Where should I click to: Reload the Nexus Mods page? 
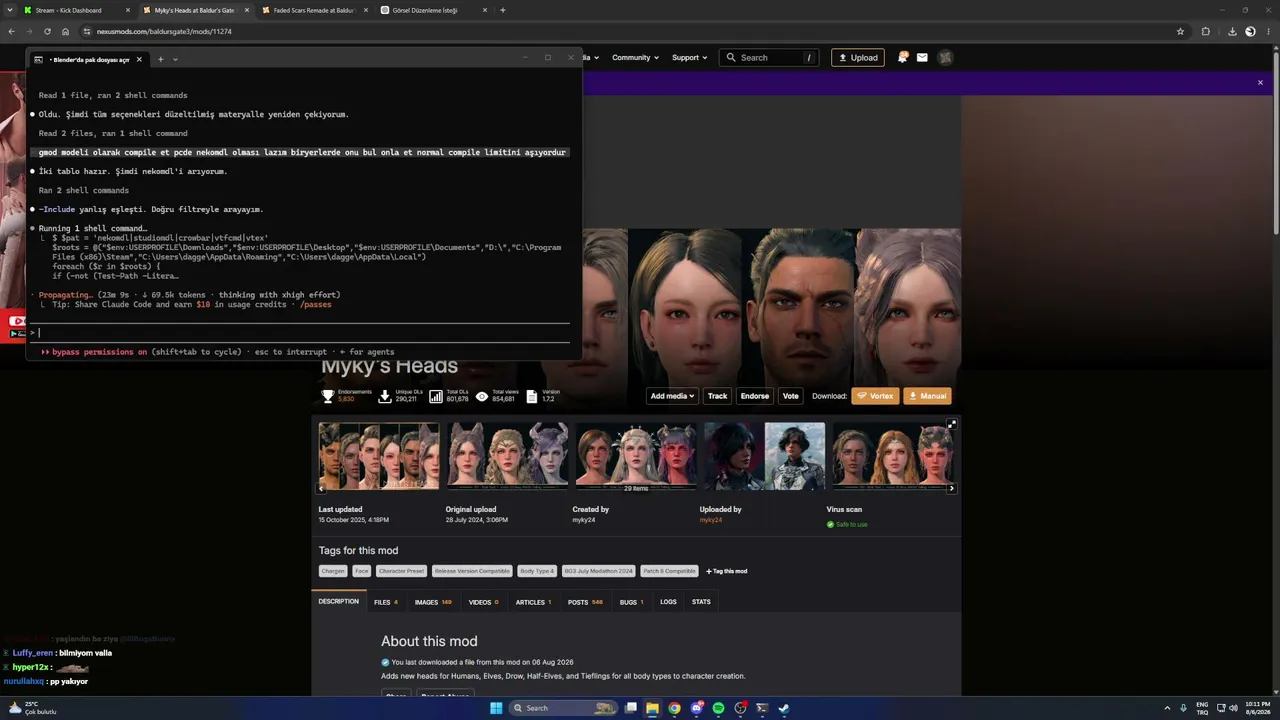[x=47, y=31]
